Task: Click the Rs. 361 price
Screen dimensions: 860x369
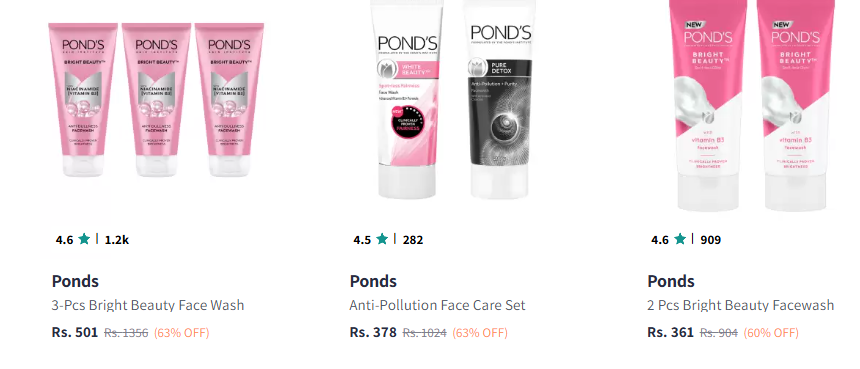Action: pyautogui.click(x=670, y=332)
